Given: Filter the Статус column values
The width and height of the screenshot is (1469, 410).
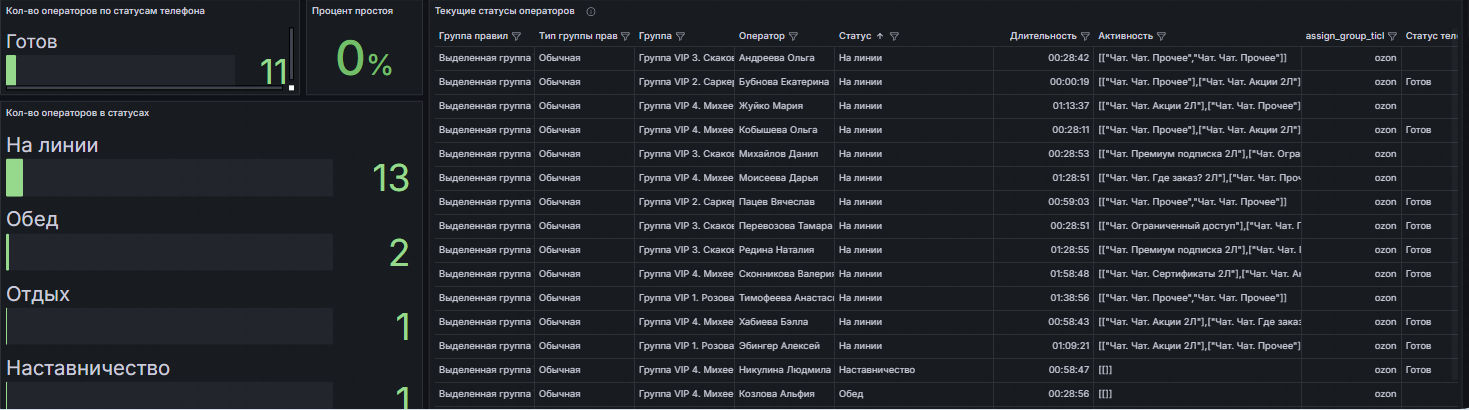Looking at the screenshot, I should point(895,36).
